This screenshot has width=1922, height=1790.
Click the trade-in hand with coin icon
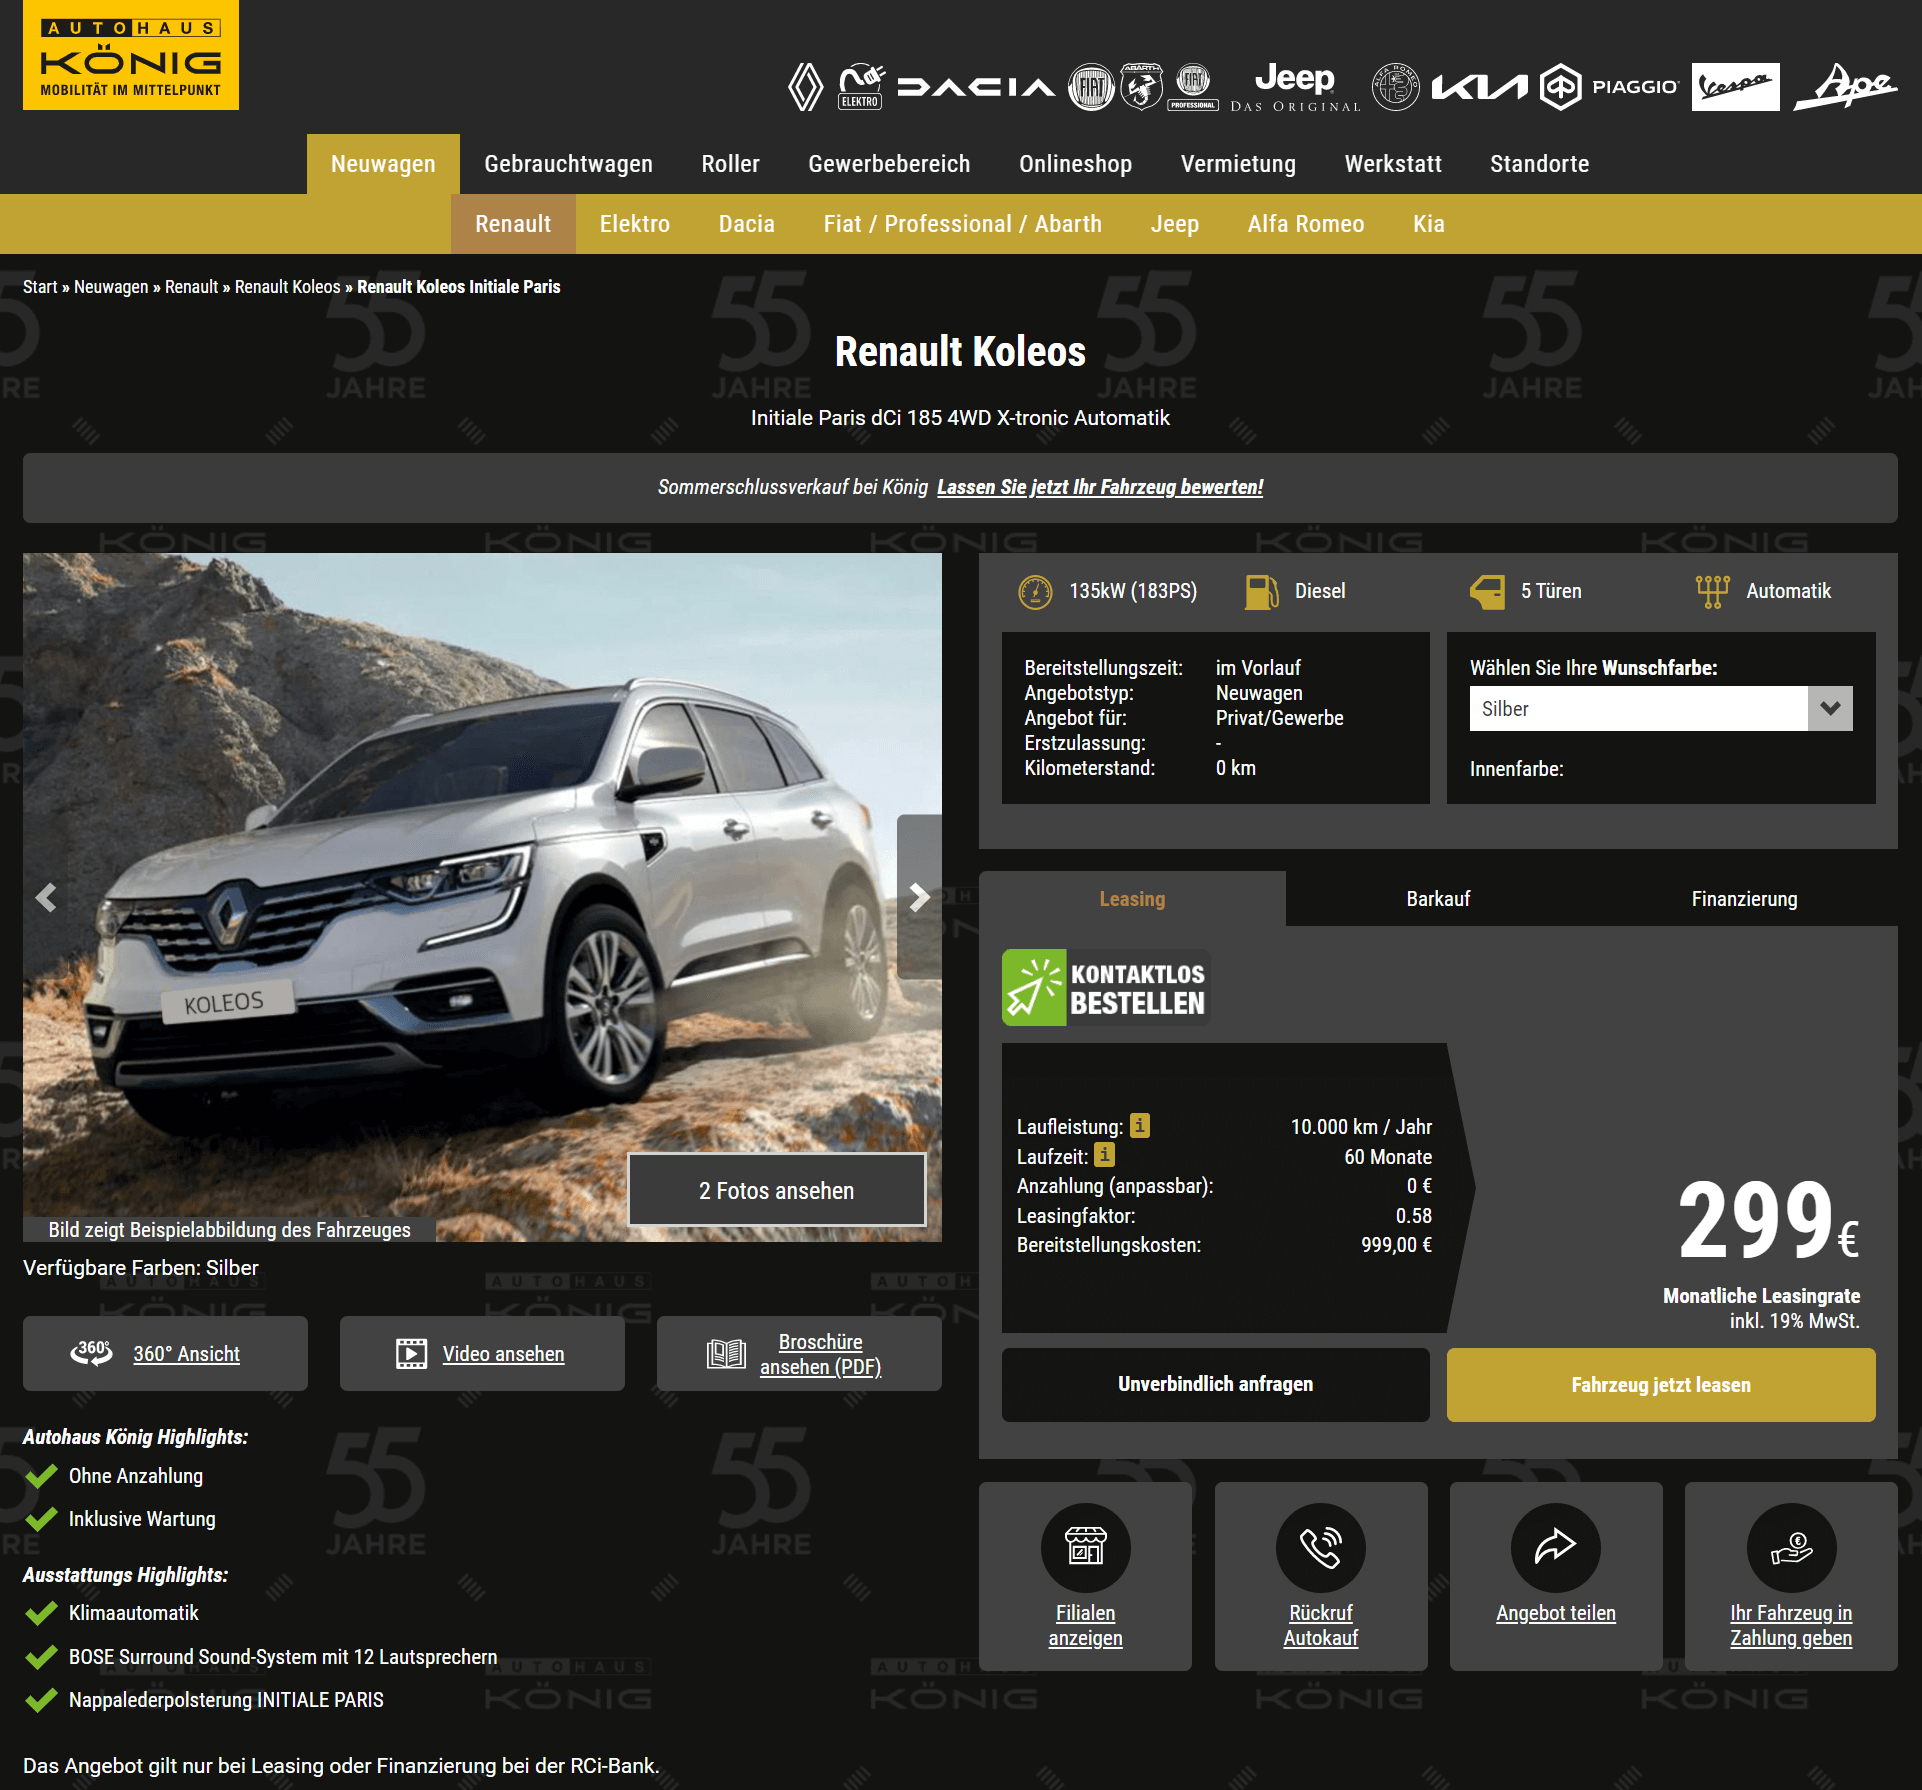1792,1547
